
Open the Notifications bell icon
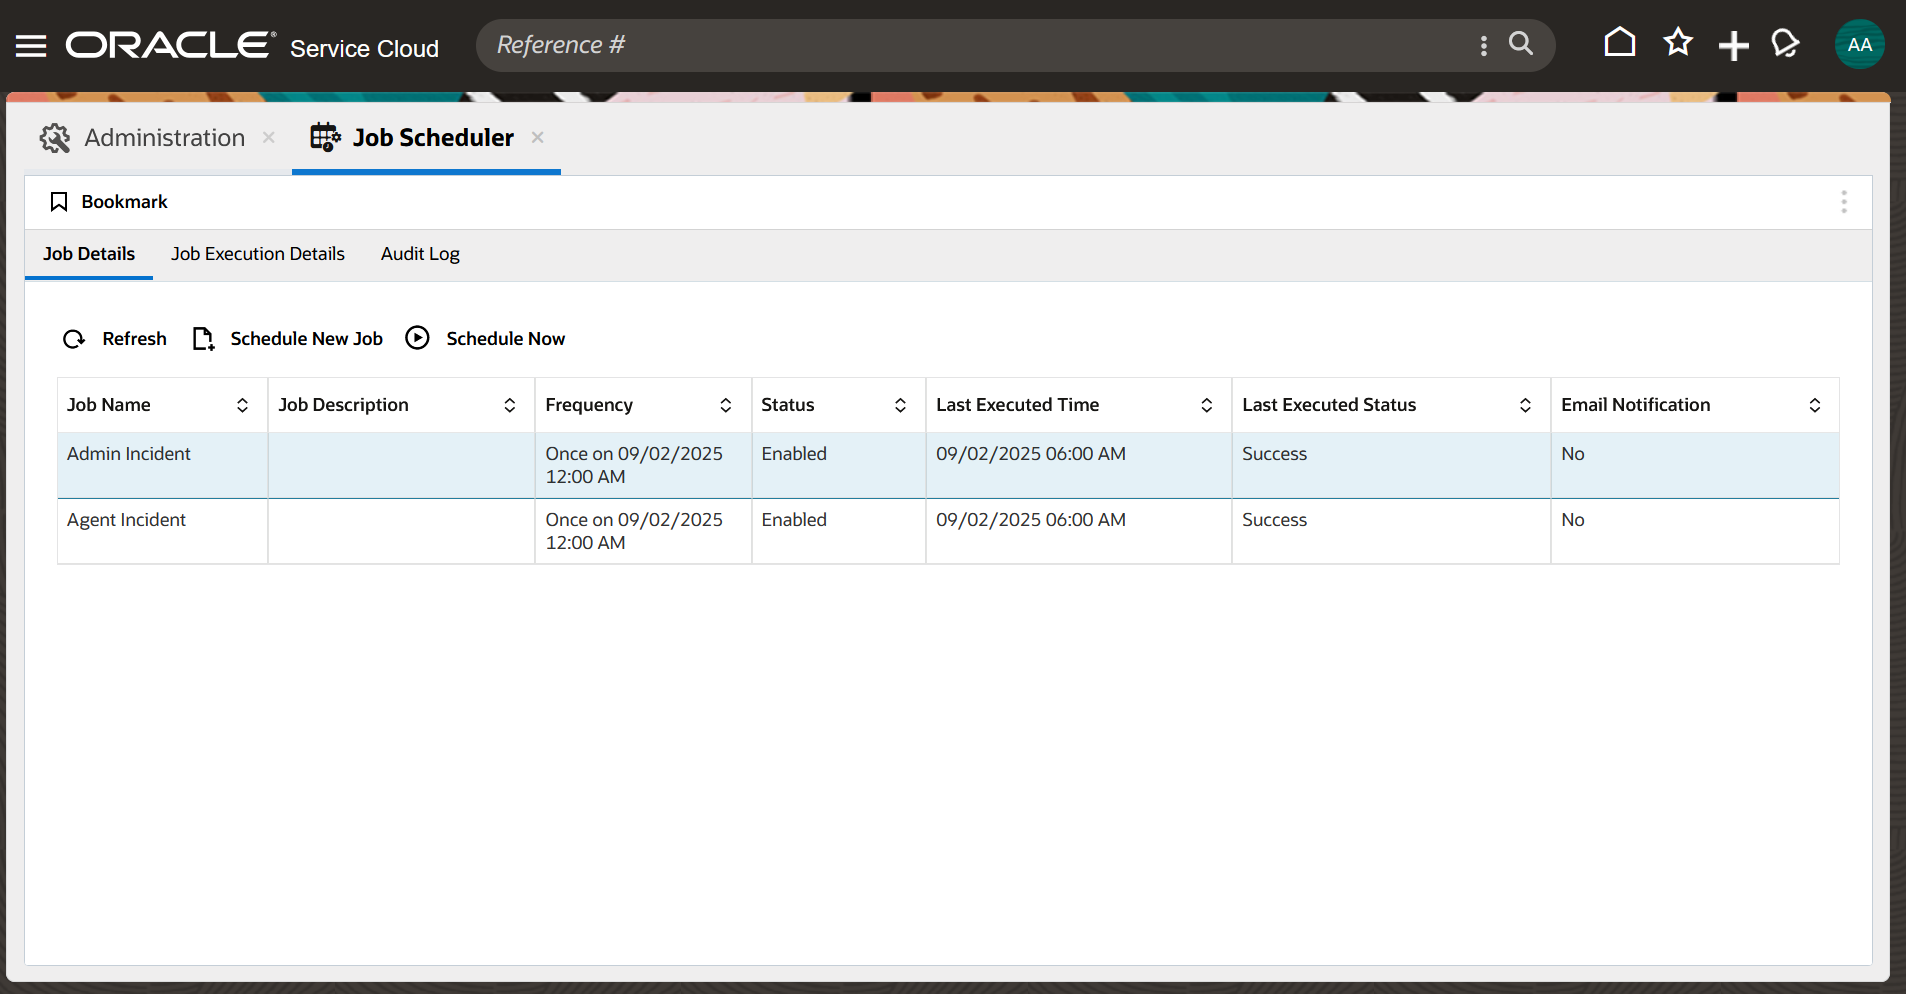[x=1786, y=44]
